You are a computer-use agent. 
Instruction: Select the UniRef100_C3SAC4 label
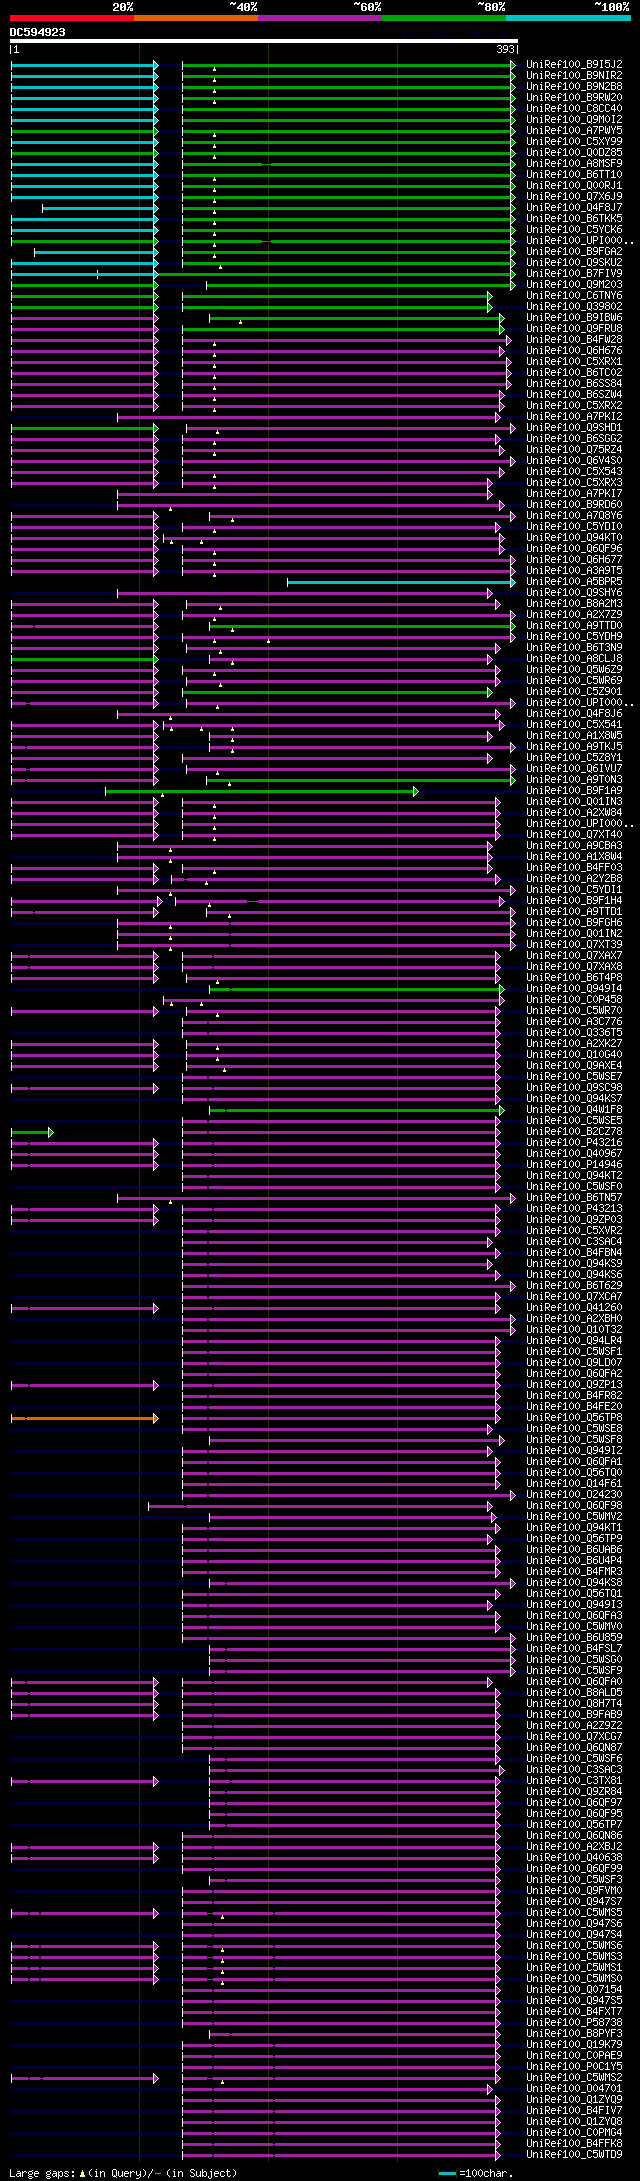click(574, 1241)
